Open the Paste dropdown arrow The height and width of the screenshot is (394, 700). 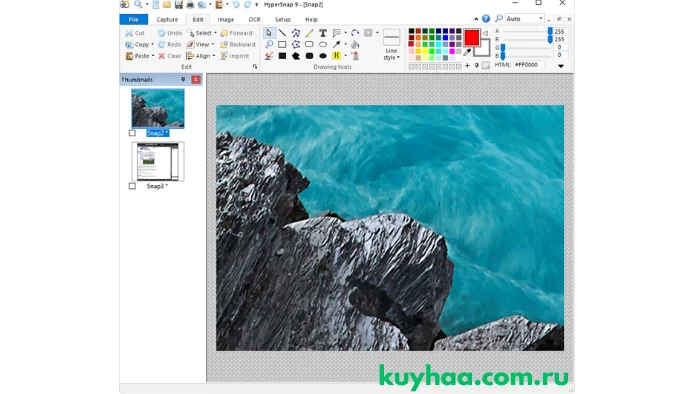[x=153, y=56]
